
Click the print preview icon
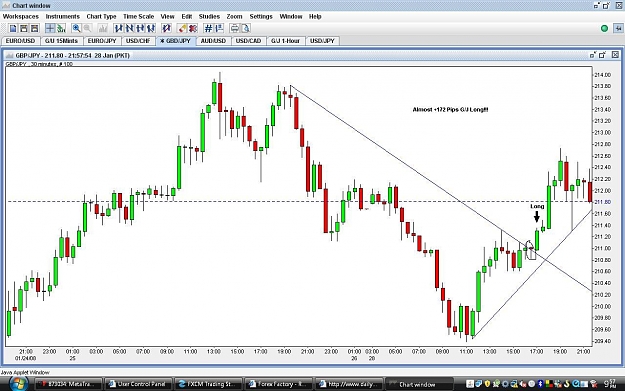click(246, 28)
